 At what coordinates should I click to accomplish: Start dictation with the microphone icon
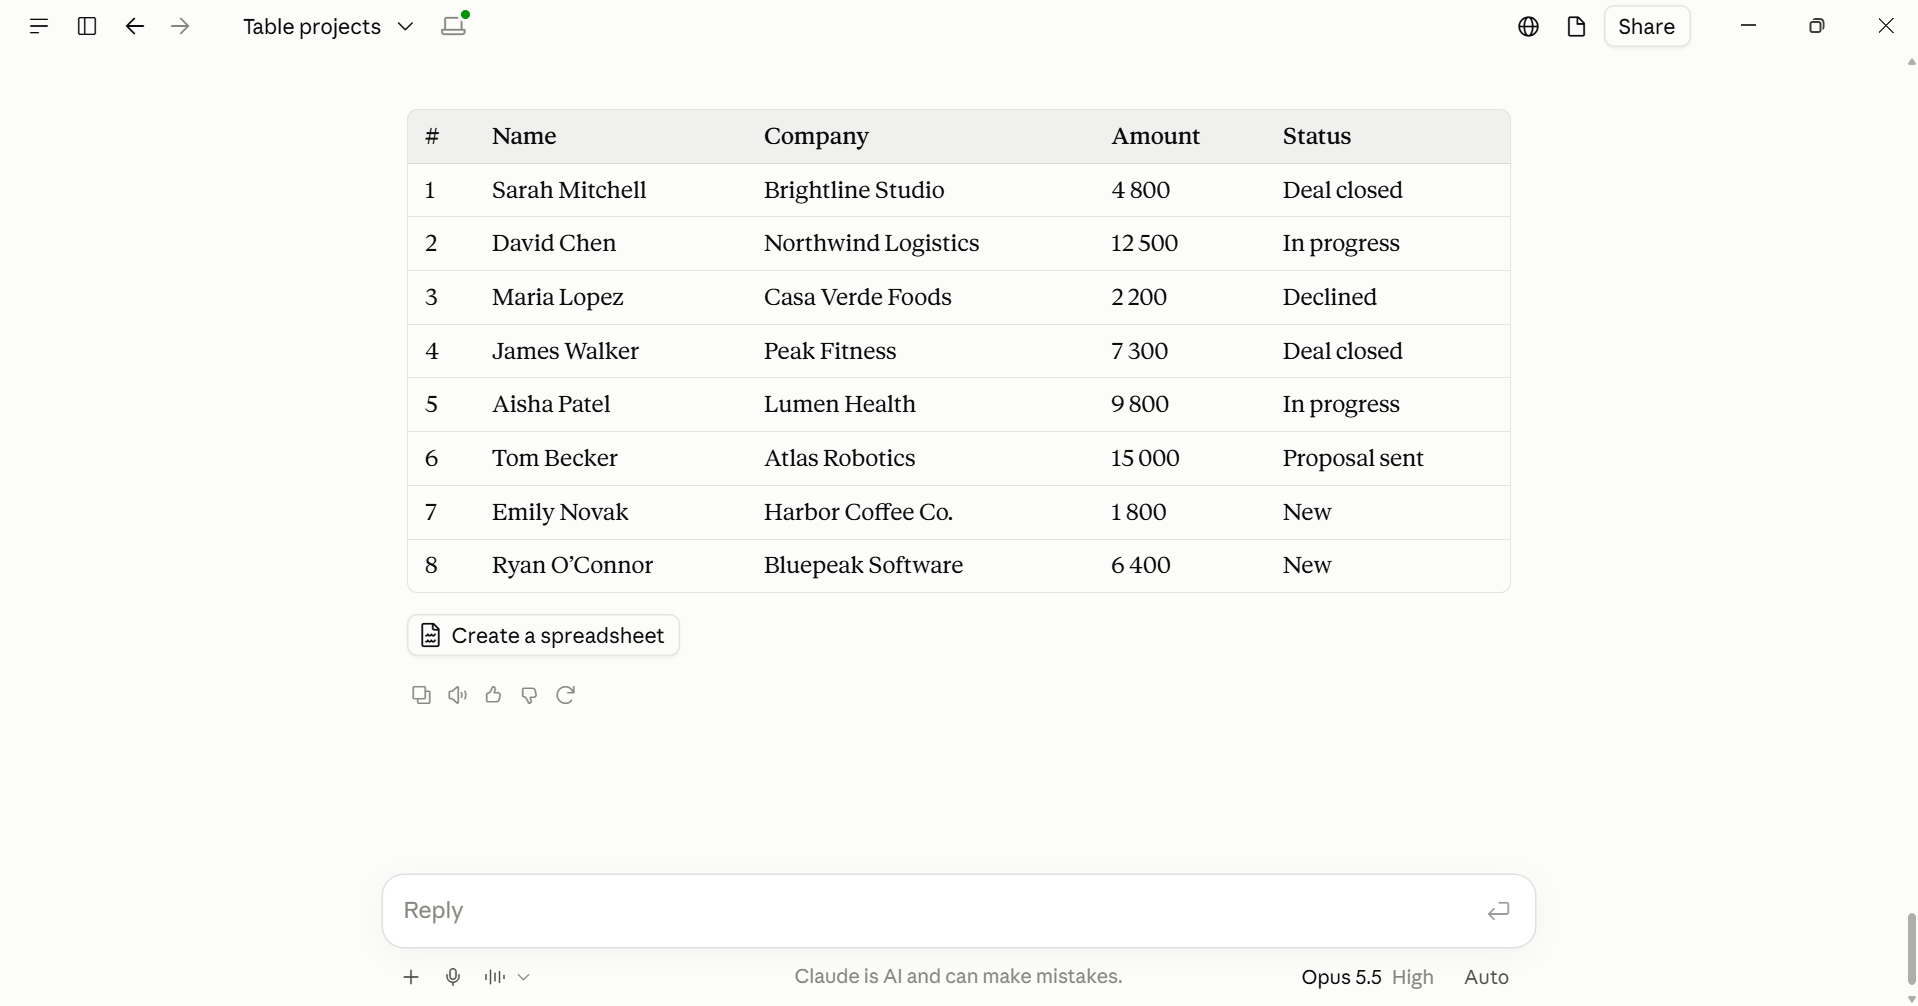click(453, 977)
